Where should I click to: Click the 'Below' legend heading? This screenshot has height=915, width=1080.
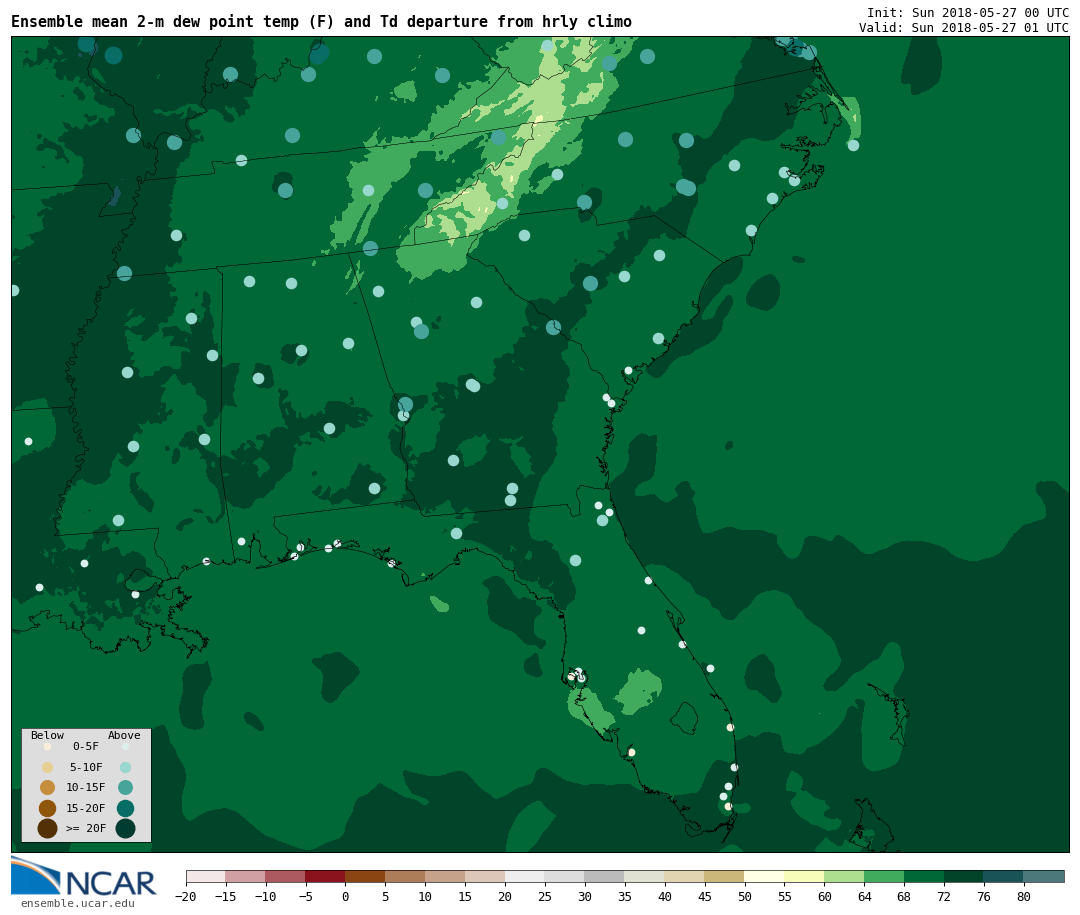(x=48, y=735)
